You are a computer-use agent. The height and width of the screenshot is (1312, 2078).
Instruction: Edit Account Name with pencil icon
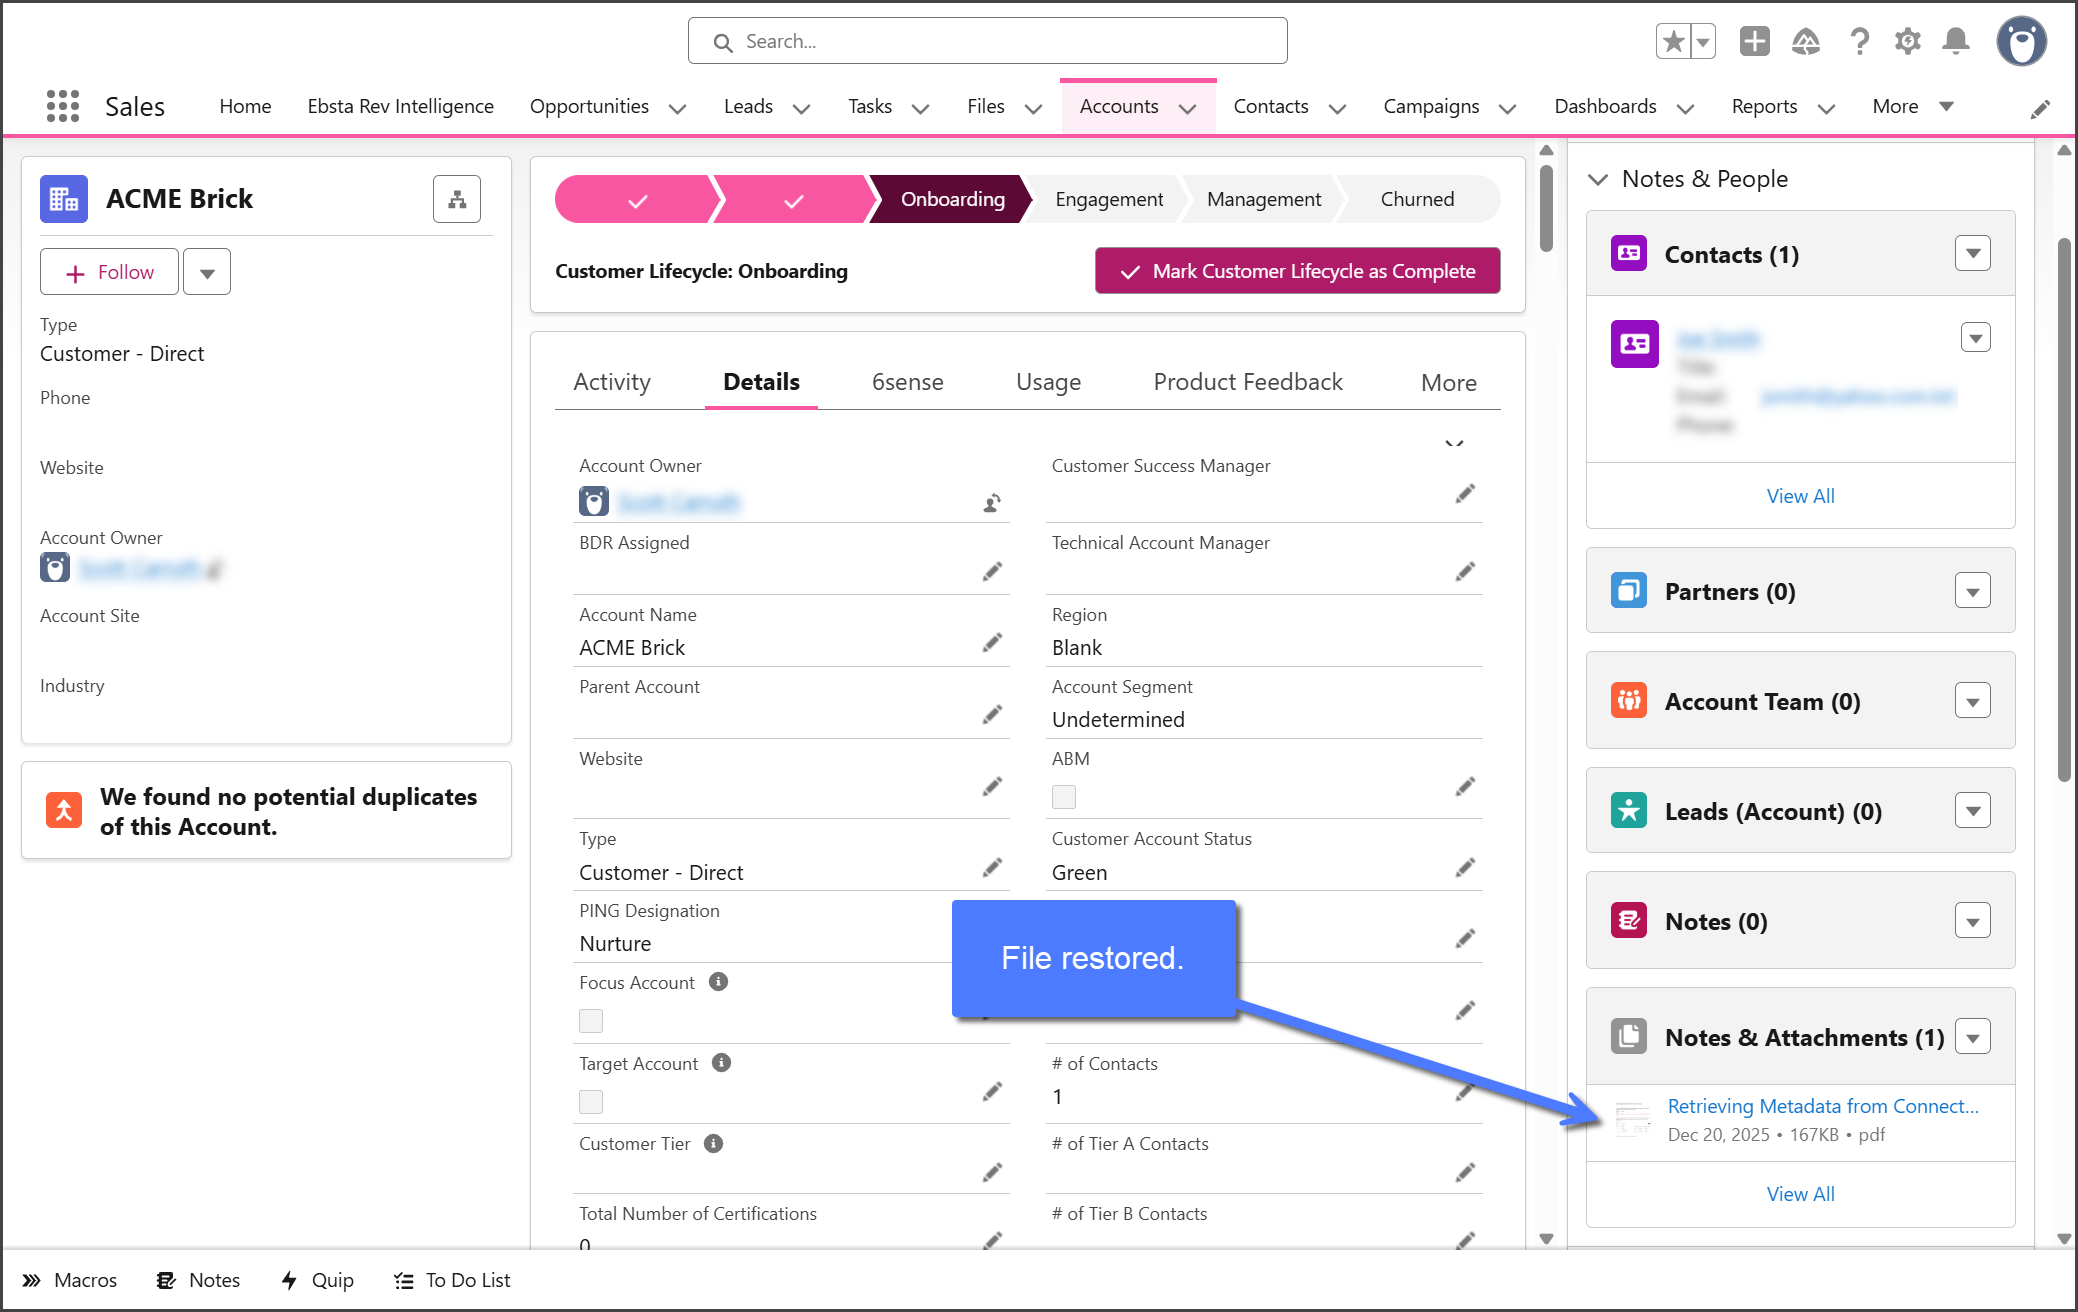pos(991,643)
